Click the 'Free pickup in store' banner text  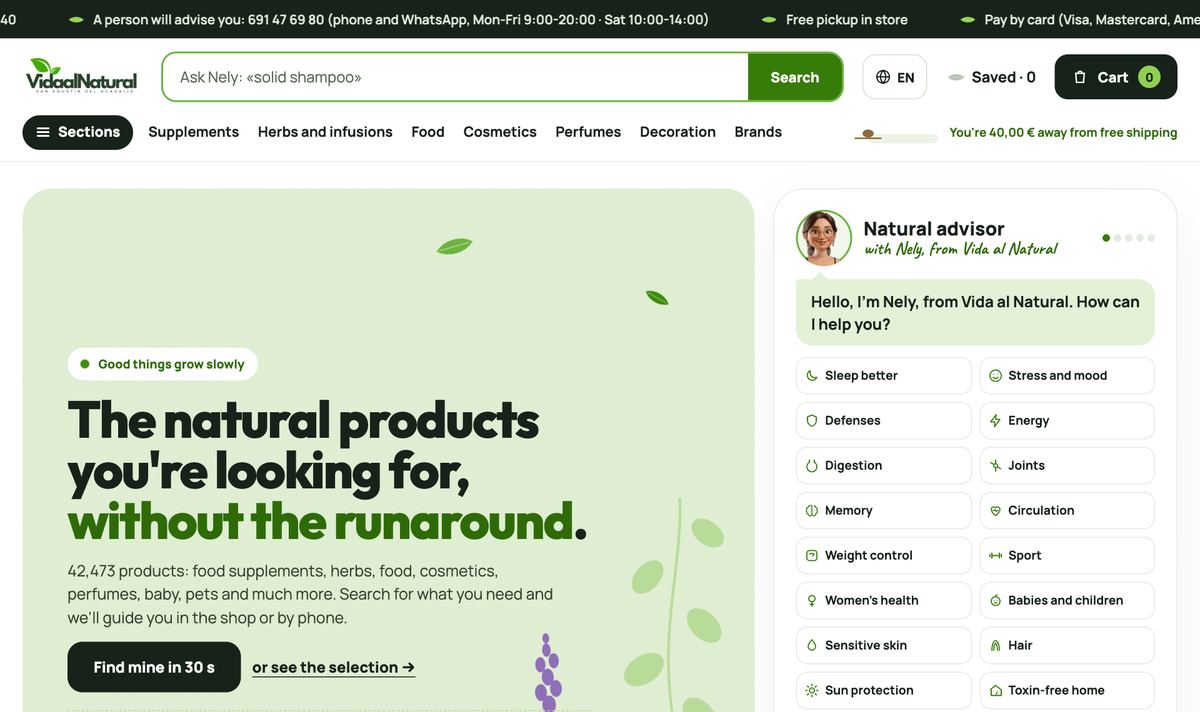pyautogui.click(x=847, y=19)
